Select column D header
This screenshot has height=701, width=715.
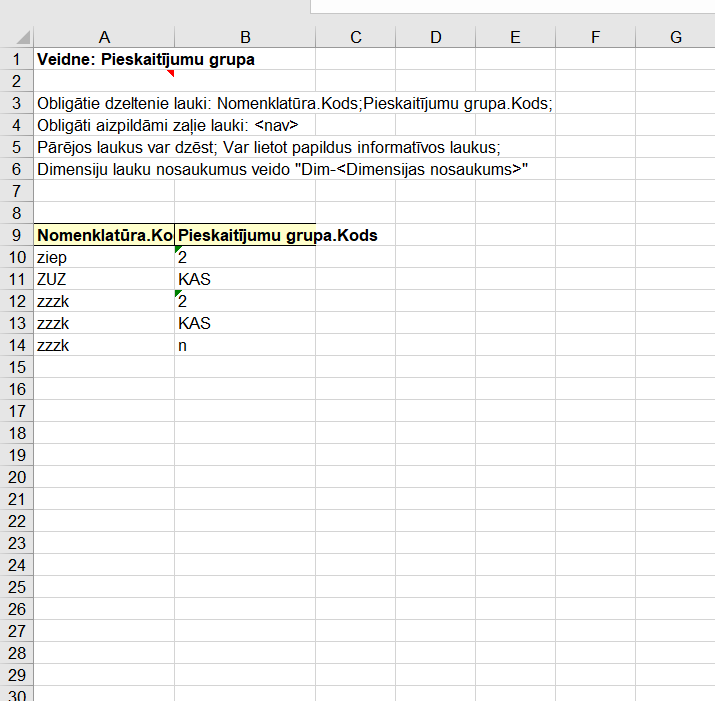pyautogui.click(x=435, y=37)
